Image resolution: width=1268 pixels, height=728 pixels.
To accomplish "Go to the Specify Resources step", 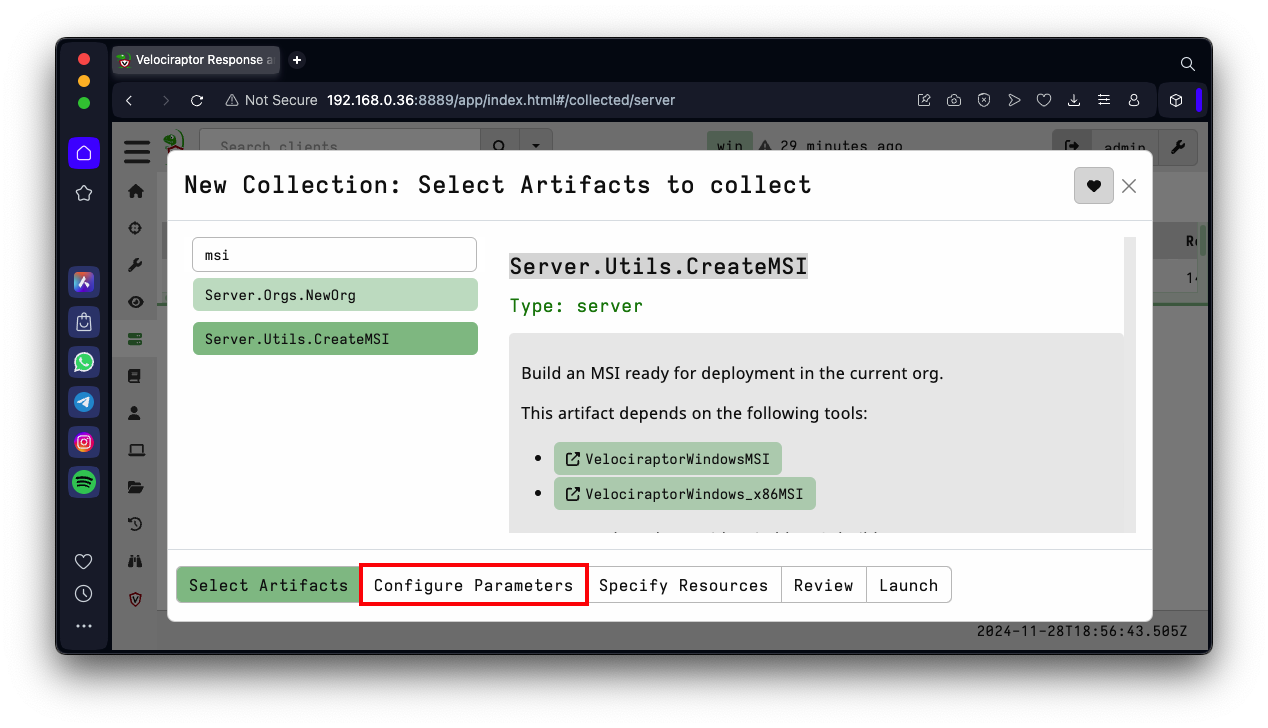I will pos(683,585).
